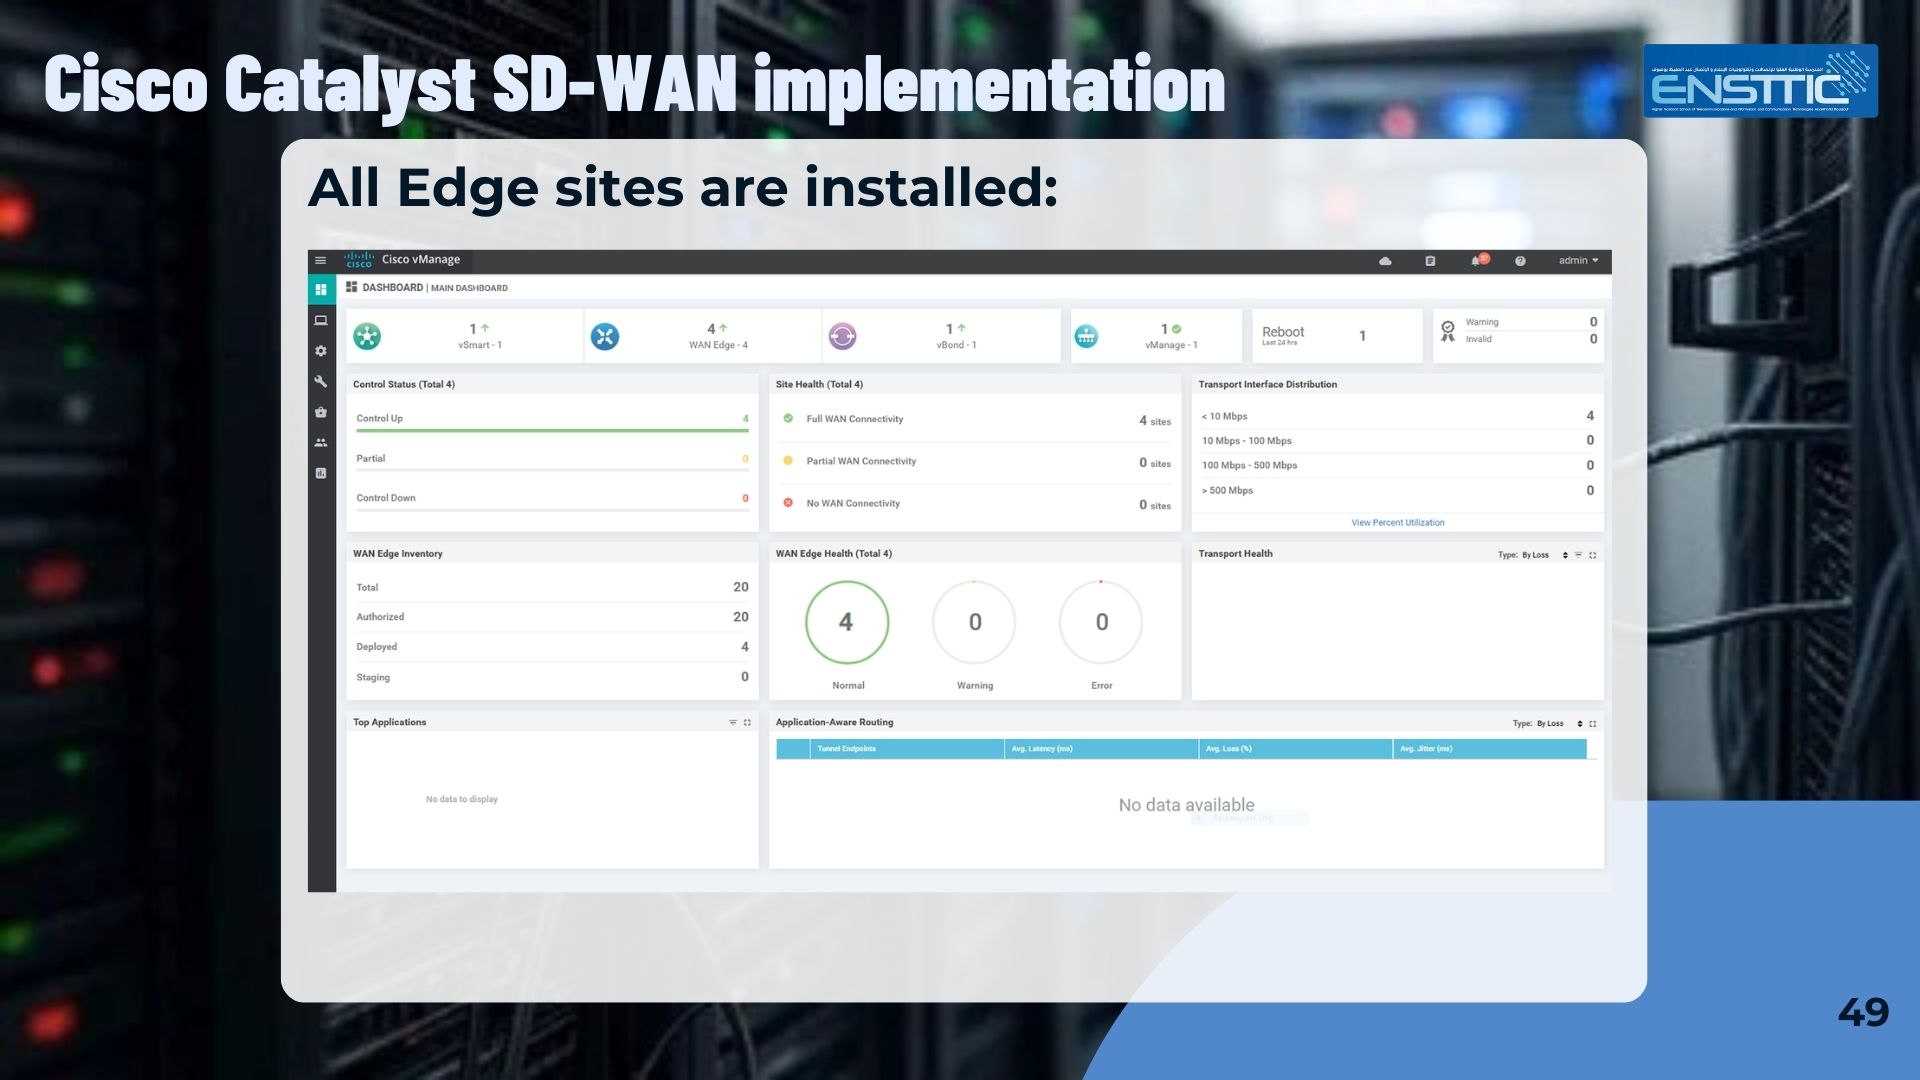Open the Monitor panel from the sidebar
The height and width of the screenshot is (1080, 1920).
tap(321, 322)
